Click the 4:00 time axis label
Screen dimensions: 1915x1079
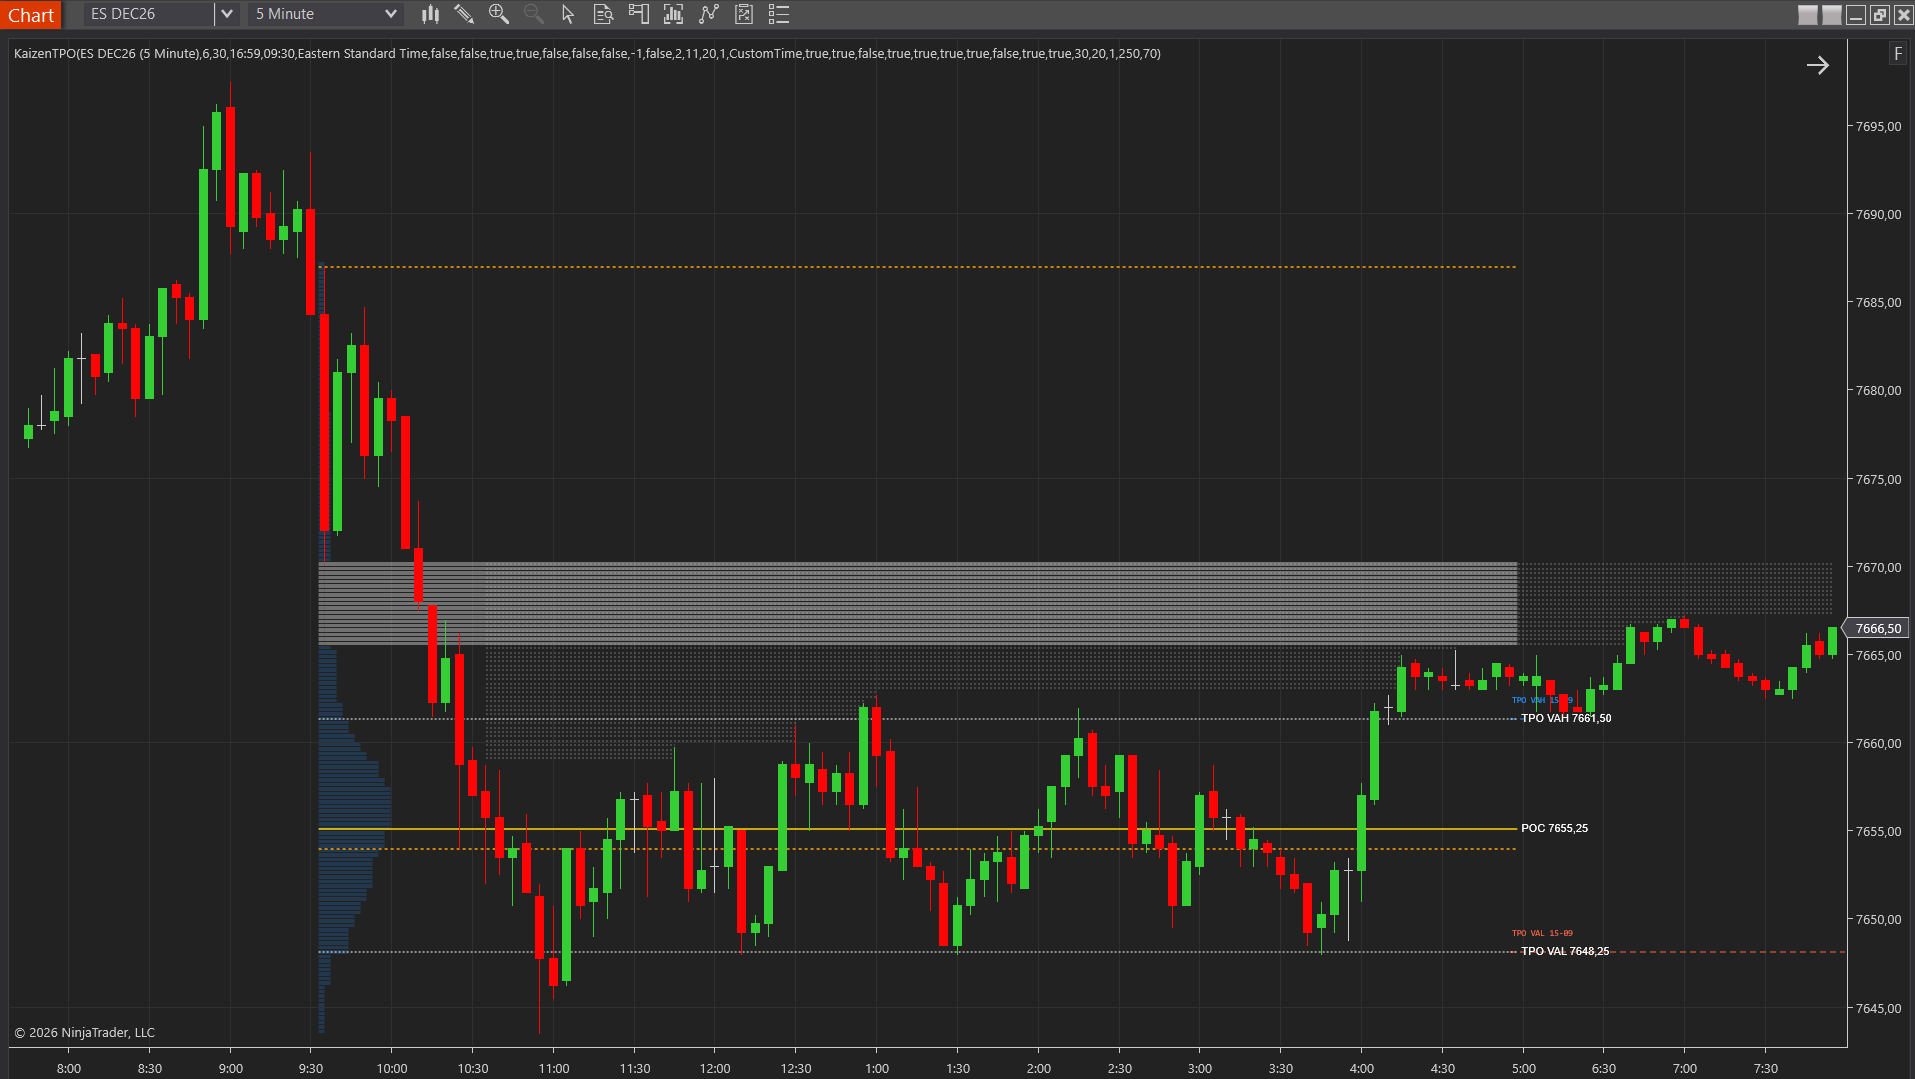(x=1362, y=1068)
